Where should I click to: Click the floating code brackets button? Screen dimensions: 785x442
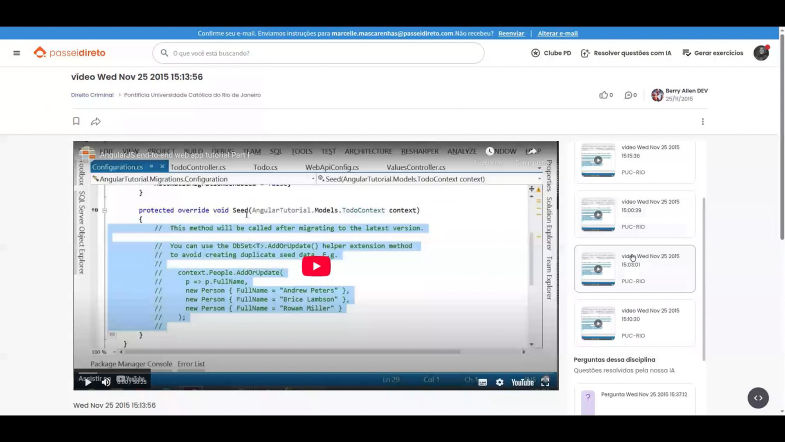[x=758, y=397]
